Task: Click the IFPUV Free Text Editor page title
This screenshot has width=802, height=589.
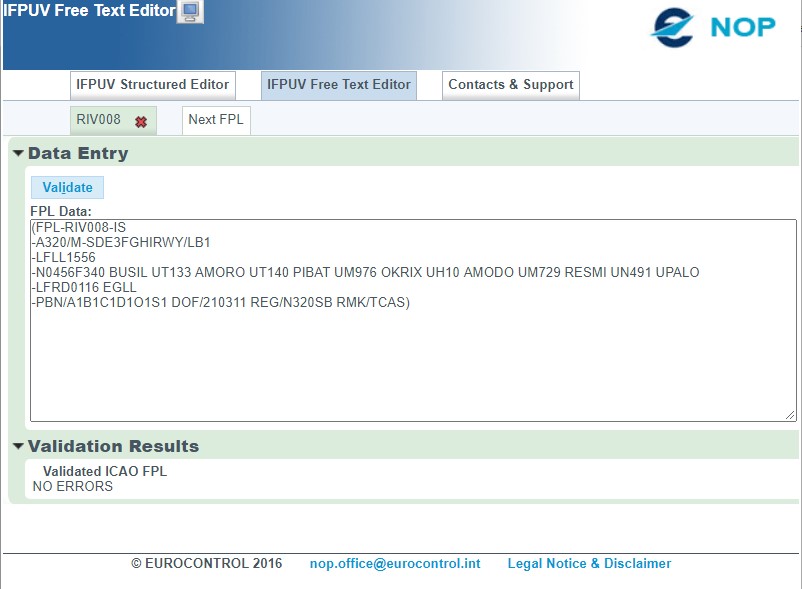Action: tap(89, 10)
